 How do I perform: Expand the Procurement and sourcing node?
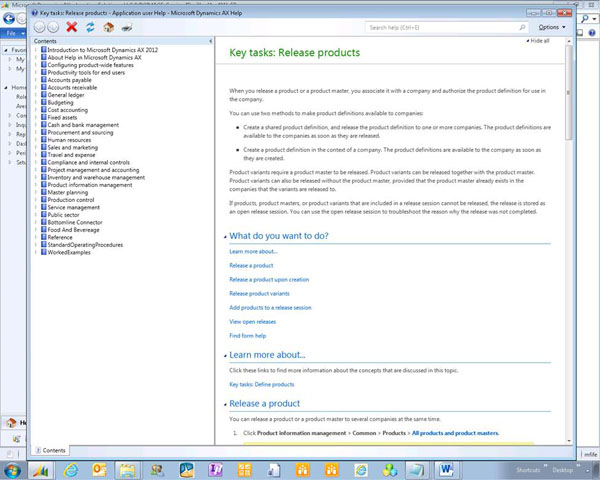click(36, 132)
